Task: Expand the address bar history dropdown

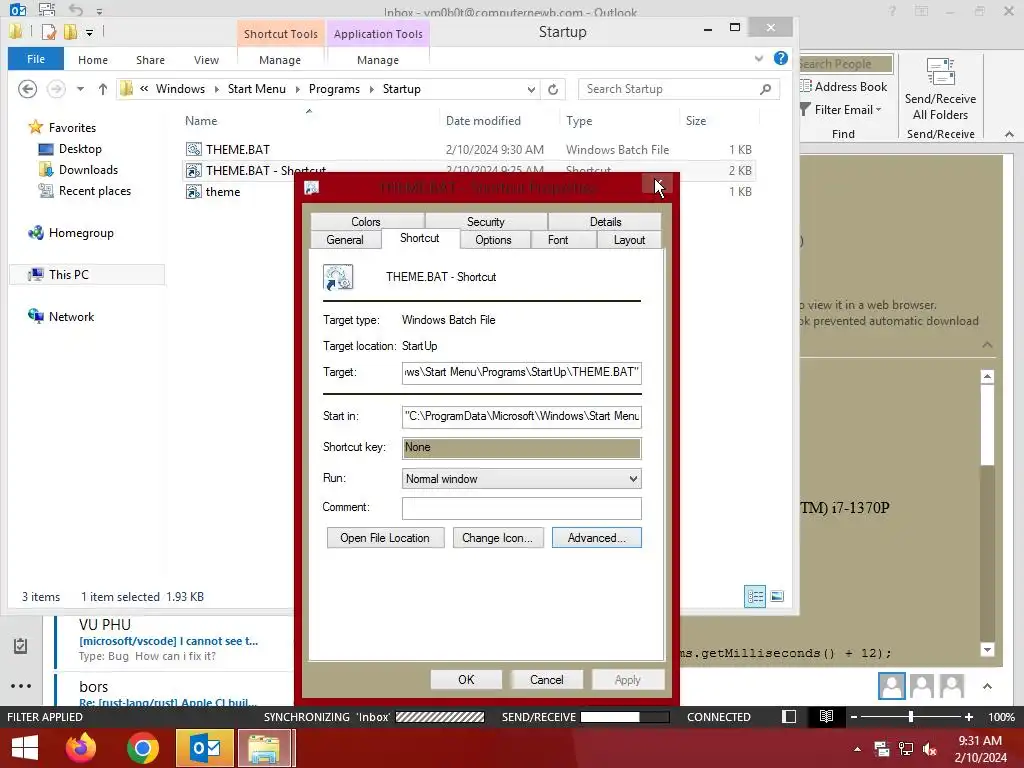Action: click(x=532, y=89)
